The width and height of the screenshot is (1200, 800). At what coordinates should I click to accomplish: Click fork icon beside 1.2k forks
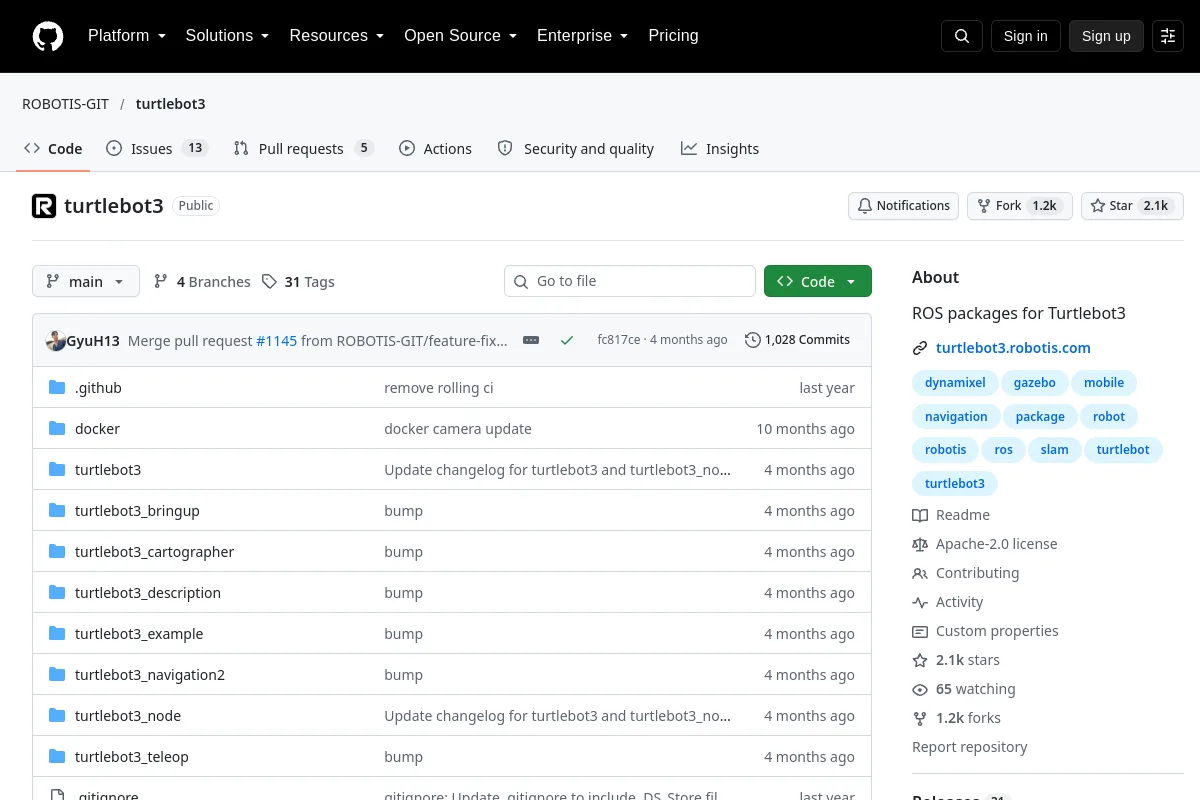tap(920, 719)
